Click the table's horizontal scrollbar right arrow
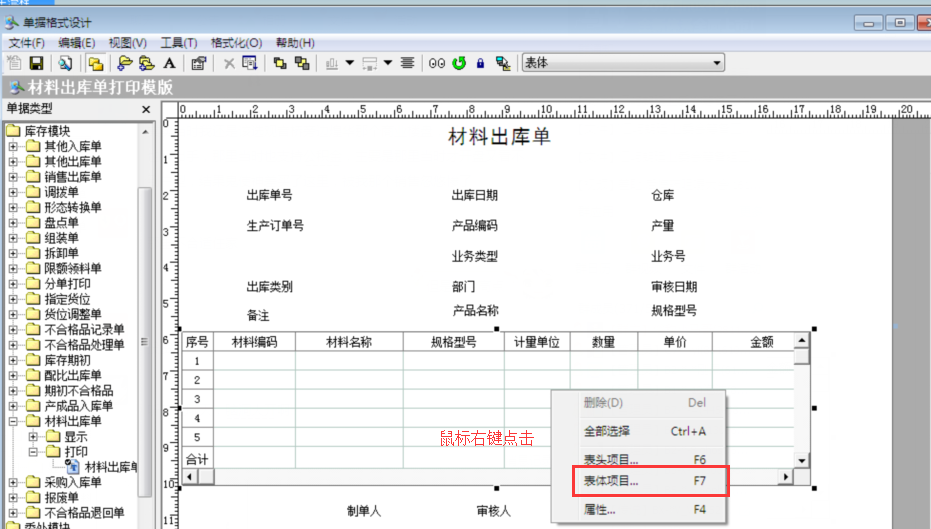This screenshot has width=931, height=529. tap(786, 477)
